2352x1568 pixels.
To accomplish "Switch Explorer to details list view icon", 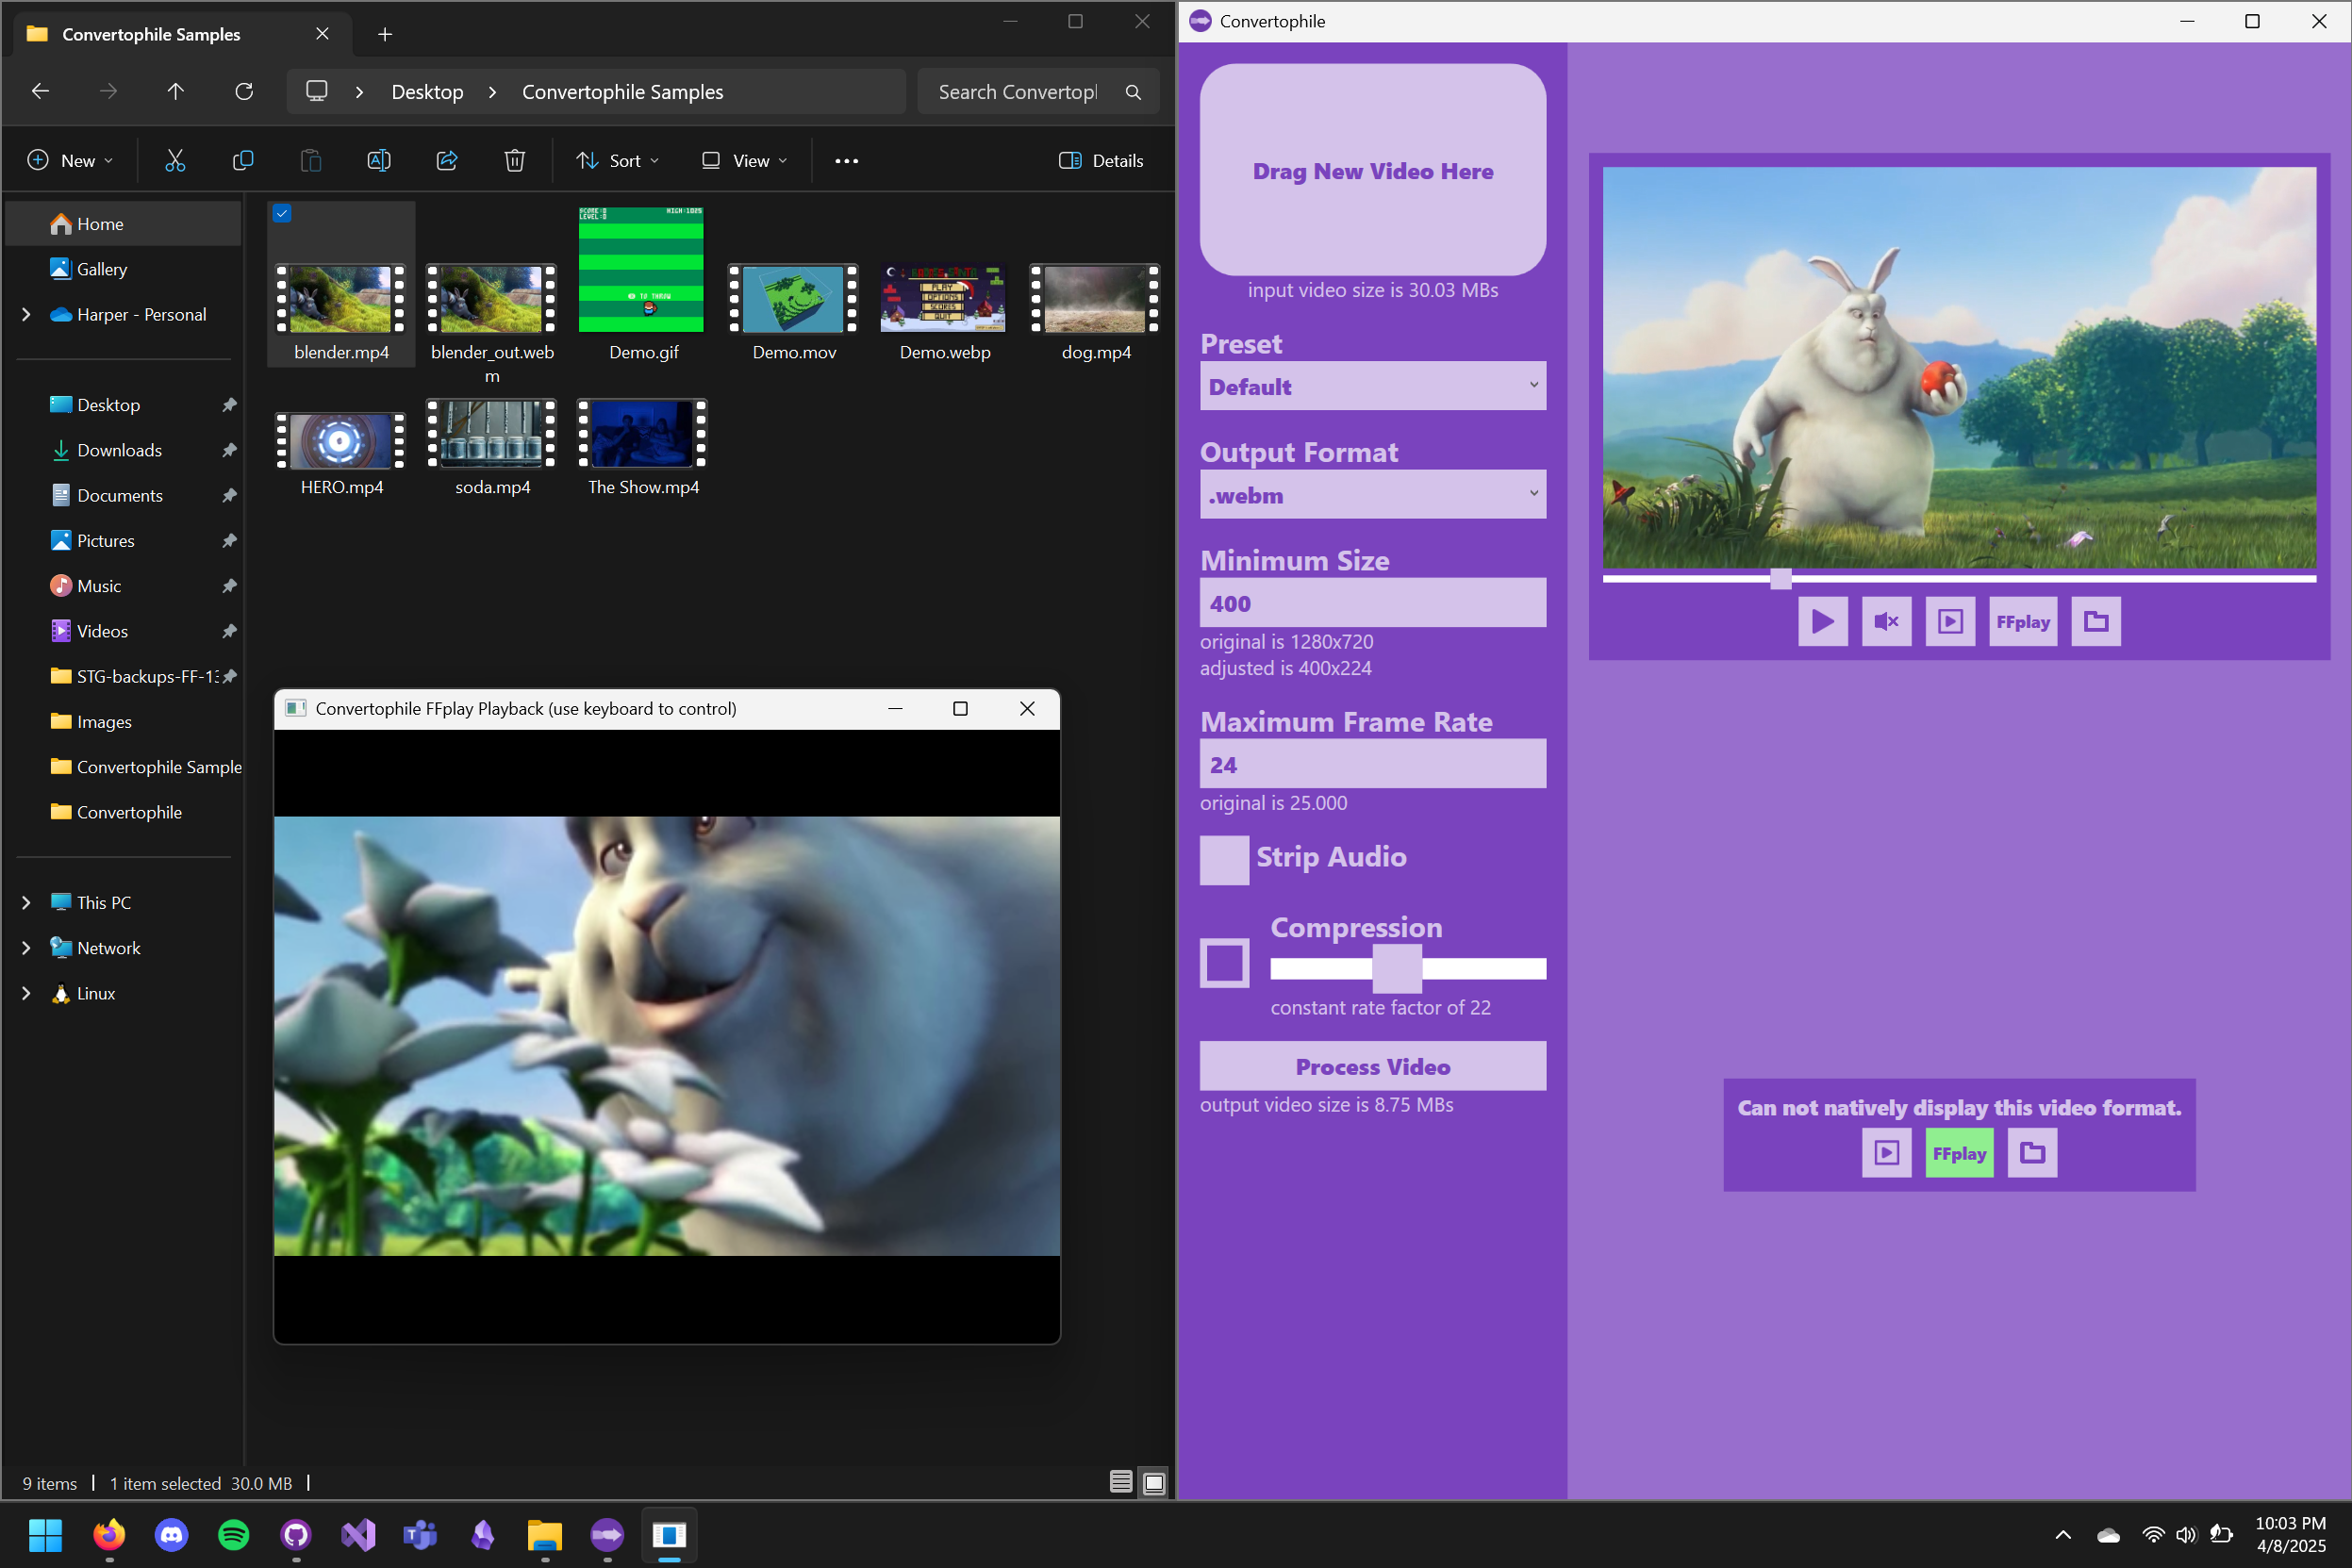I will point(1121,1482).
